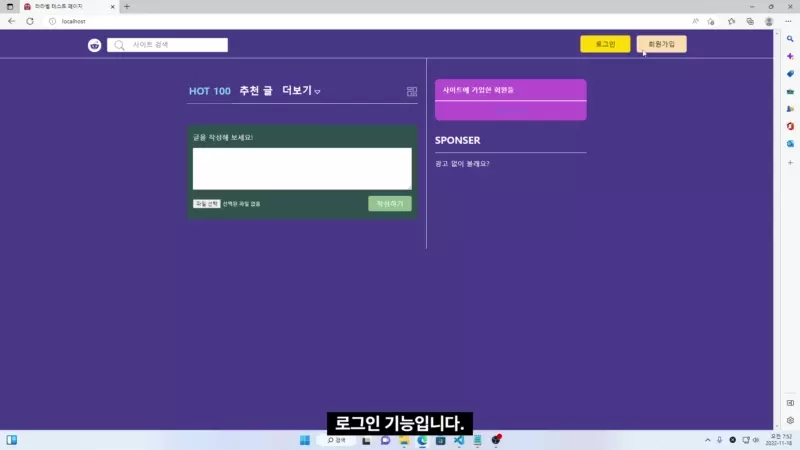Click the 회원가입 button
Screen dimensions: 800x450
coord(661,44)
